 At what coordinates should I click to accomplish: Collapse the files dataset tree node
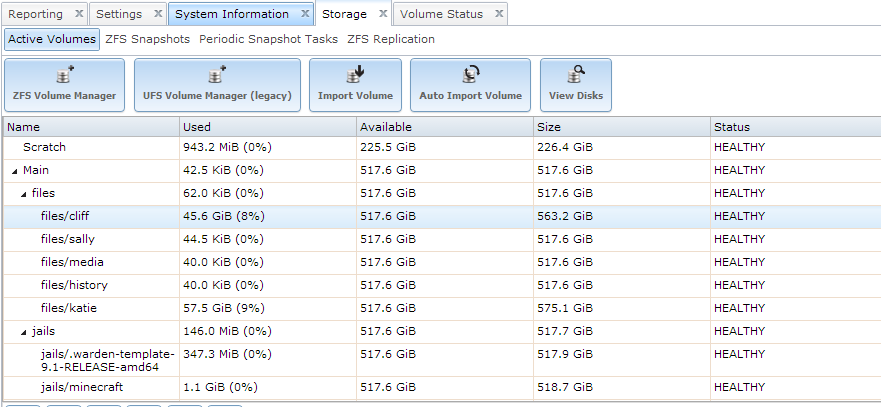pyautogui.click(x=24, y=193)
